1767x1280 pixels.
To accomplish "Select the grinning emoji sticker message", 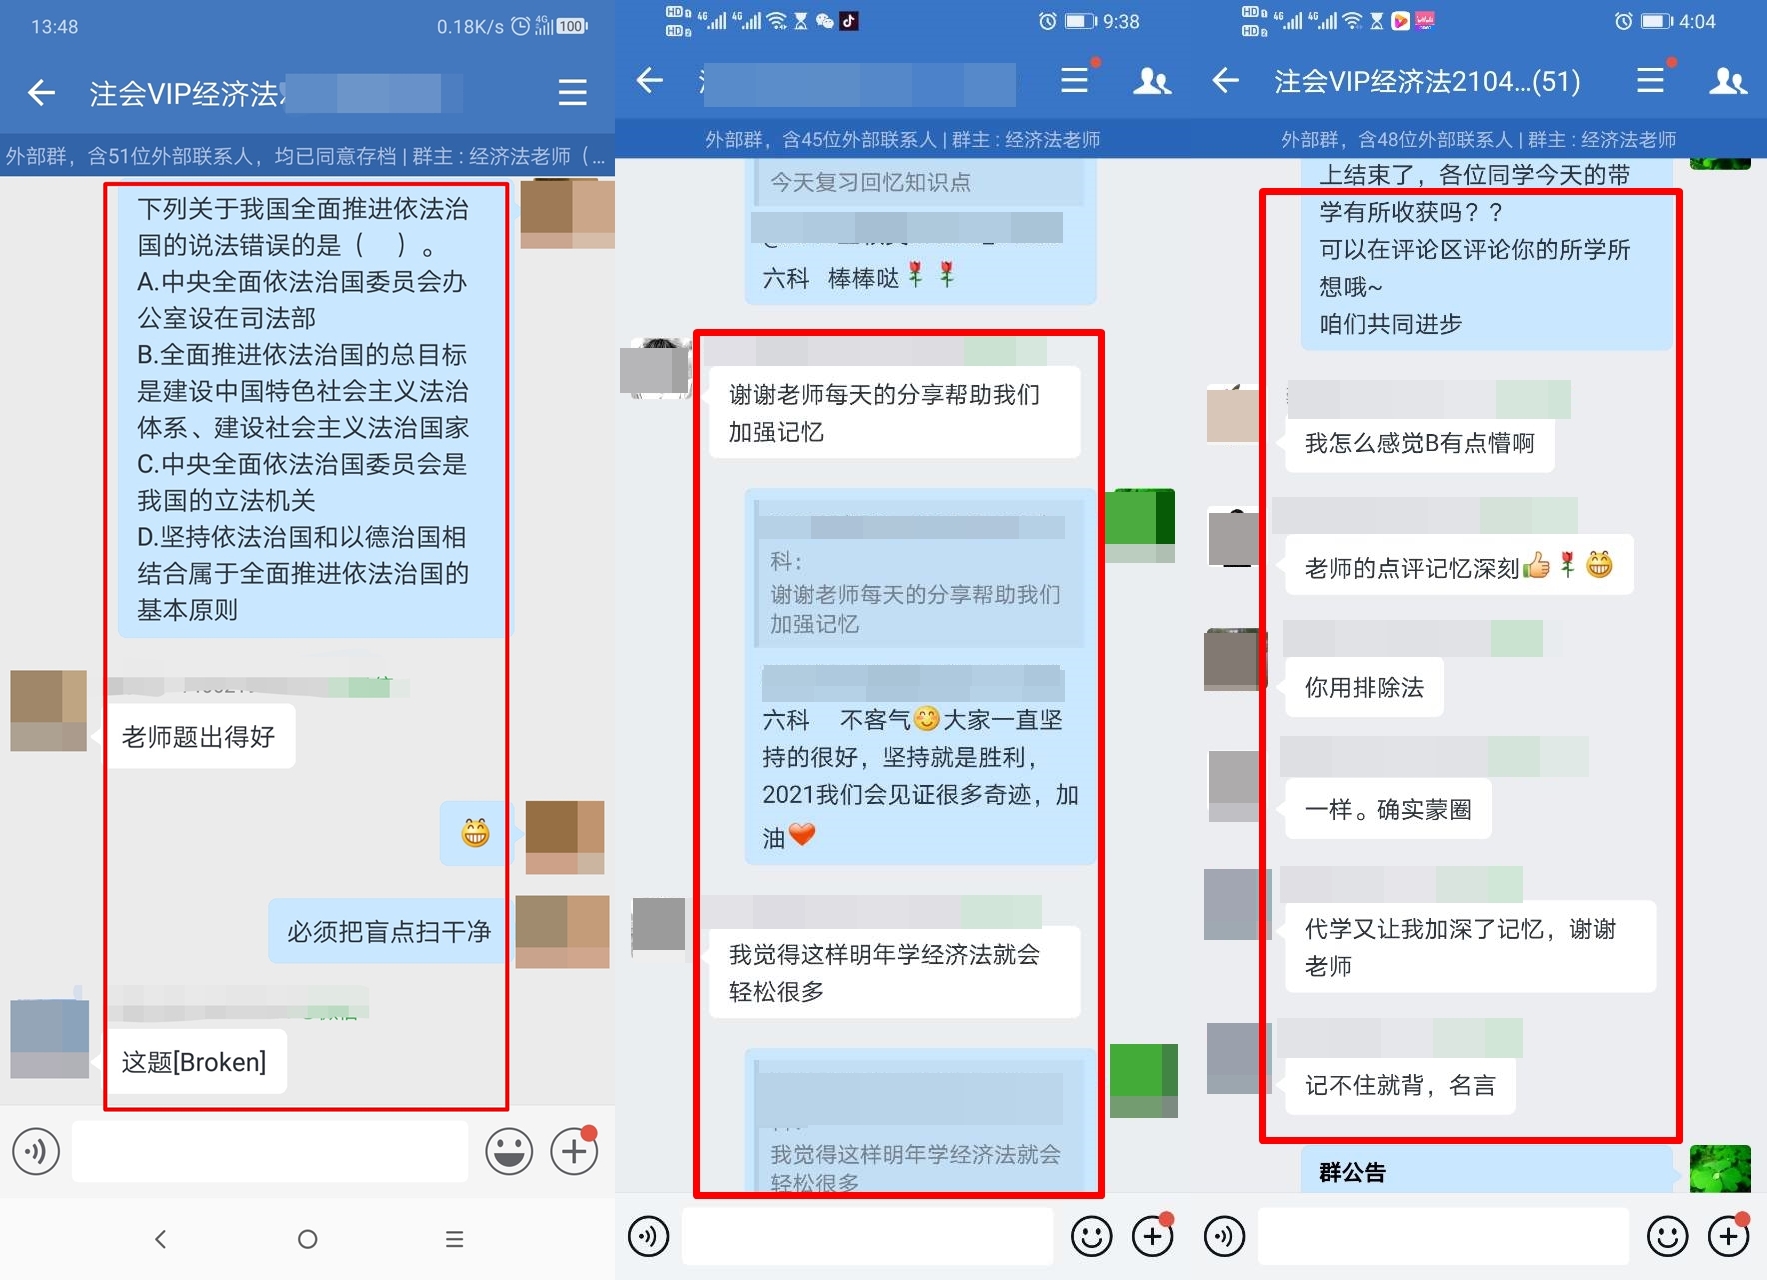I will (x=473, y=833).
